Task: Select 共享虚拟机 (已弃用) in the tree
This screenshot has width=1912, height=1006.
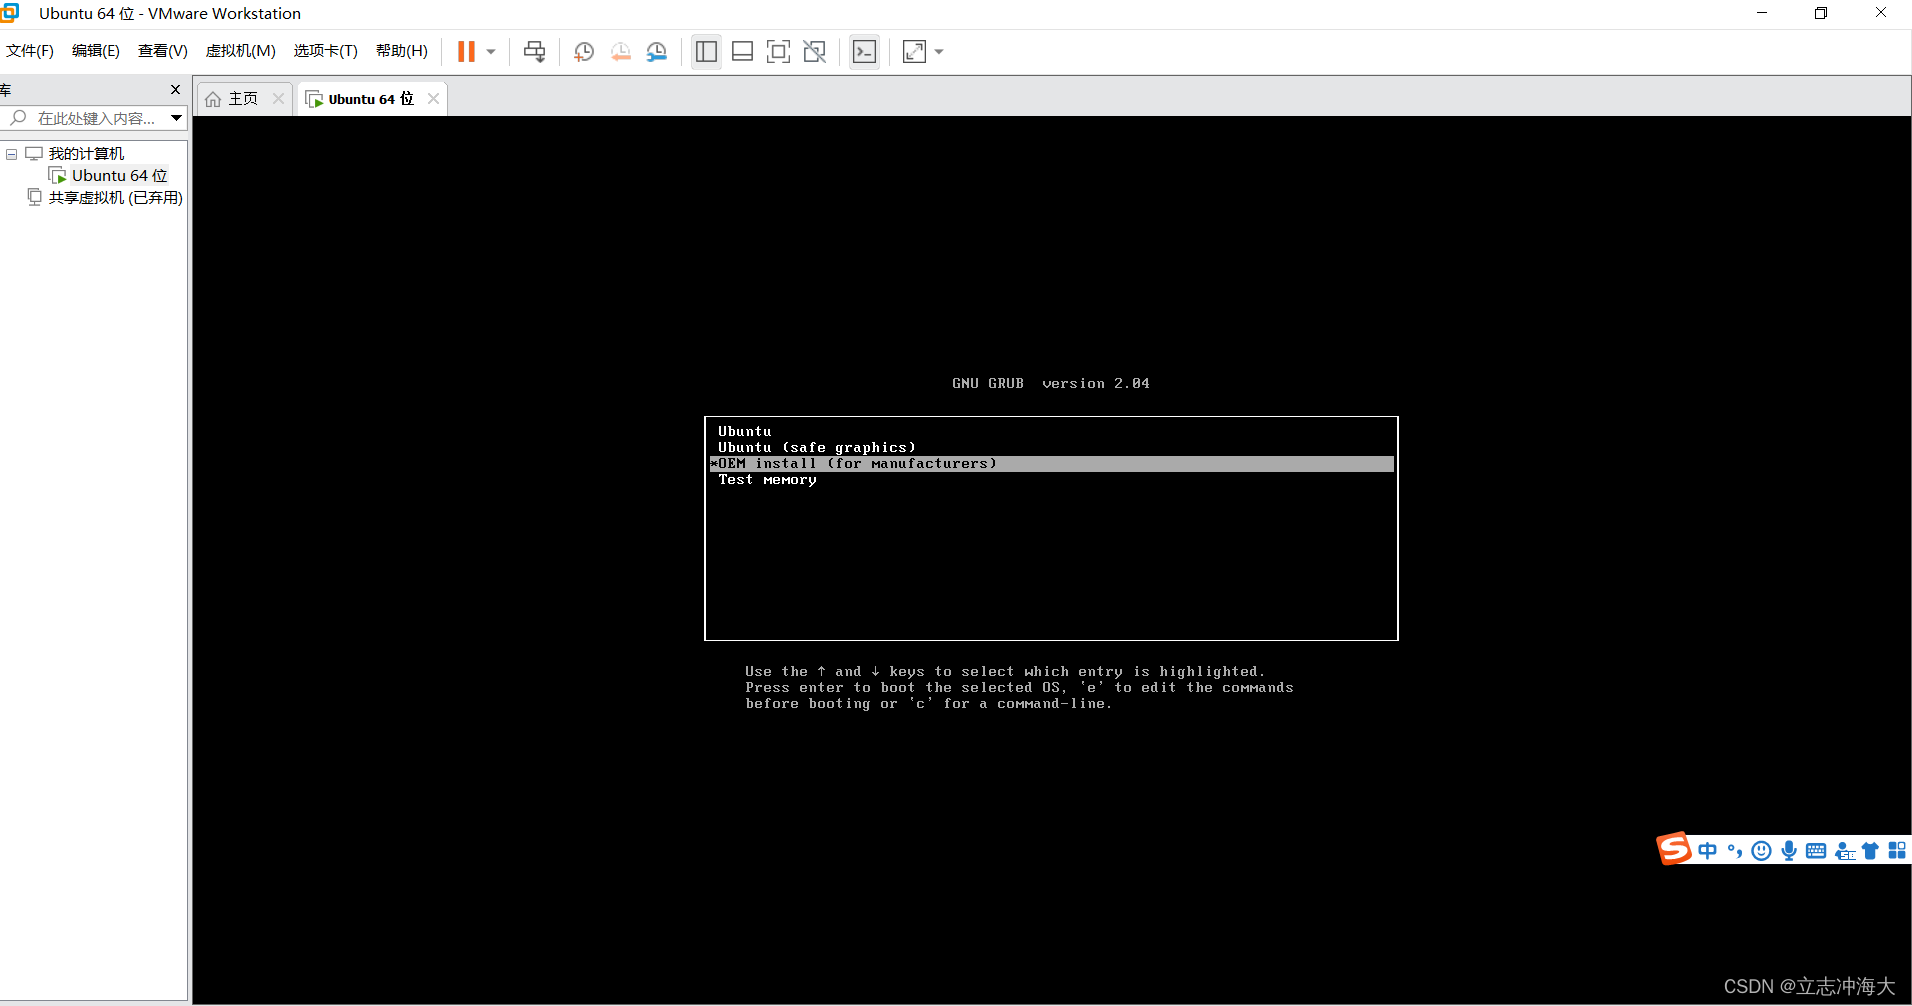Action: [116, 198]
